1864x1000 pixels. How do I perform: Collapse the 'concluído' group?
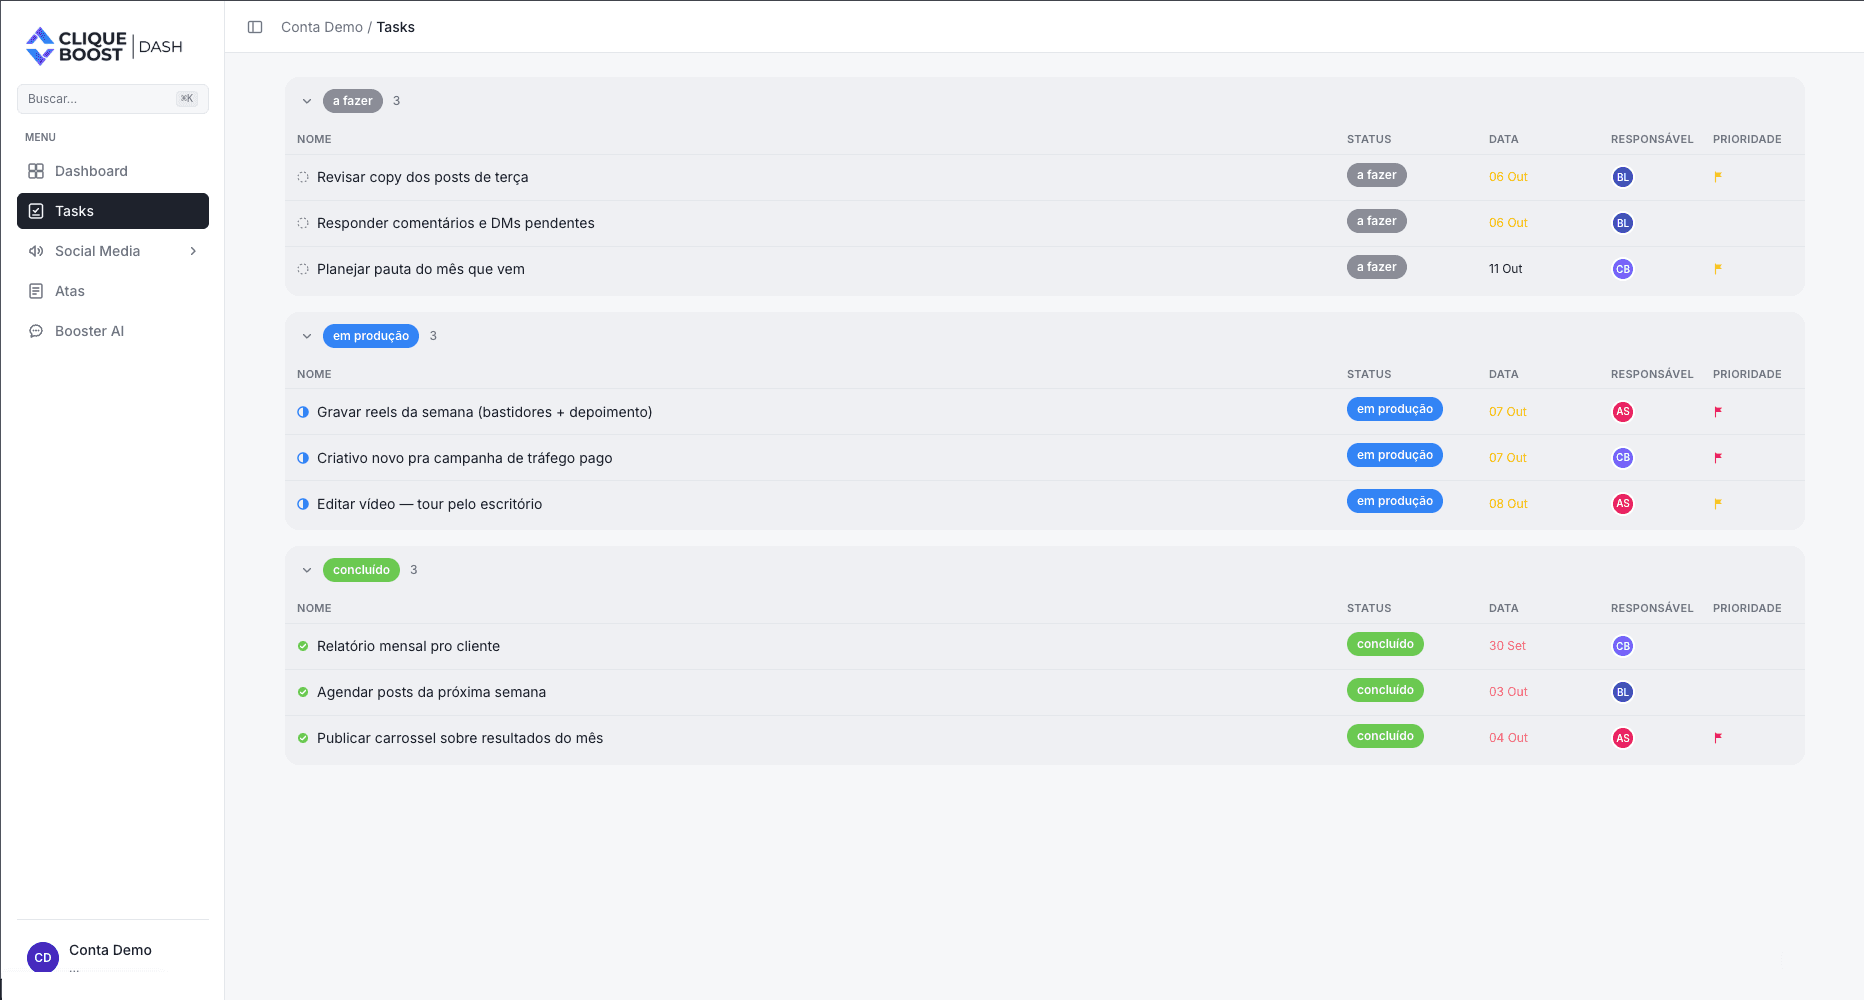pyautogui.click(x=307, y=570)
